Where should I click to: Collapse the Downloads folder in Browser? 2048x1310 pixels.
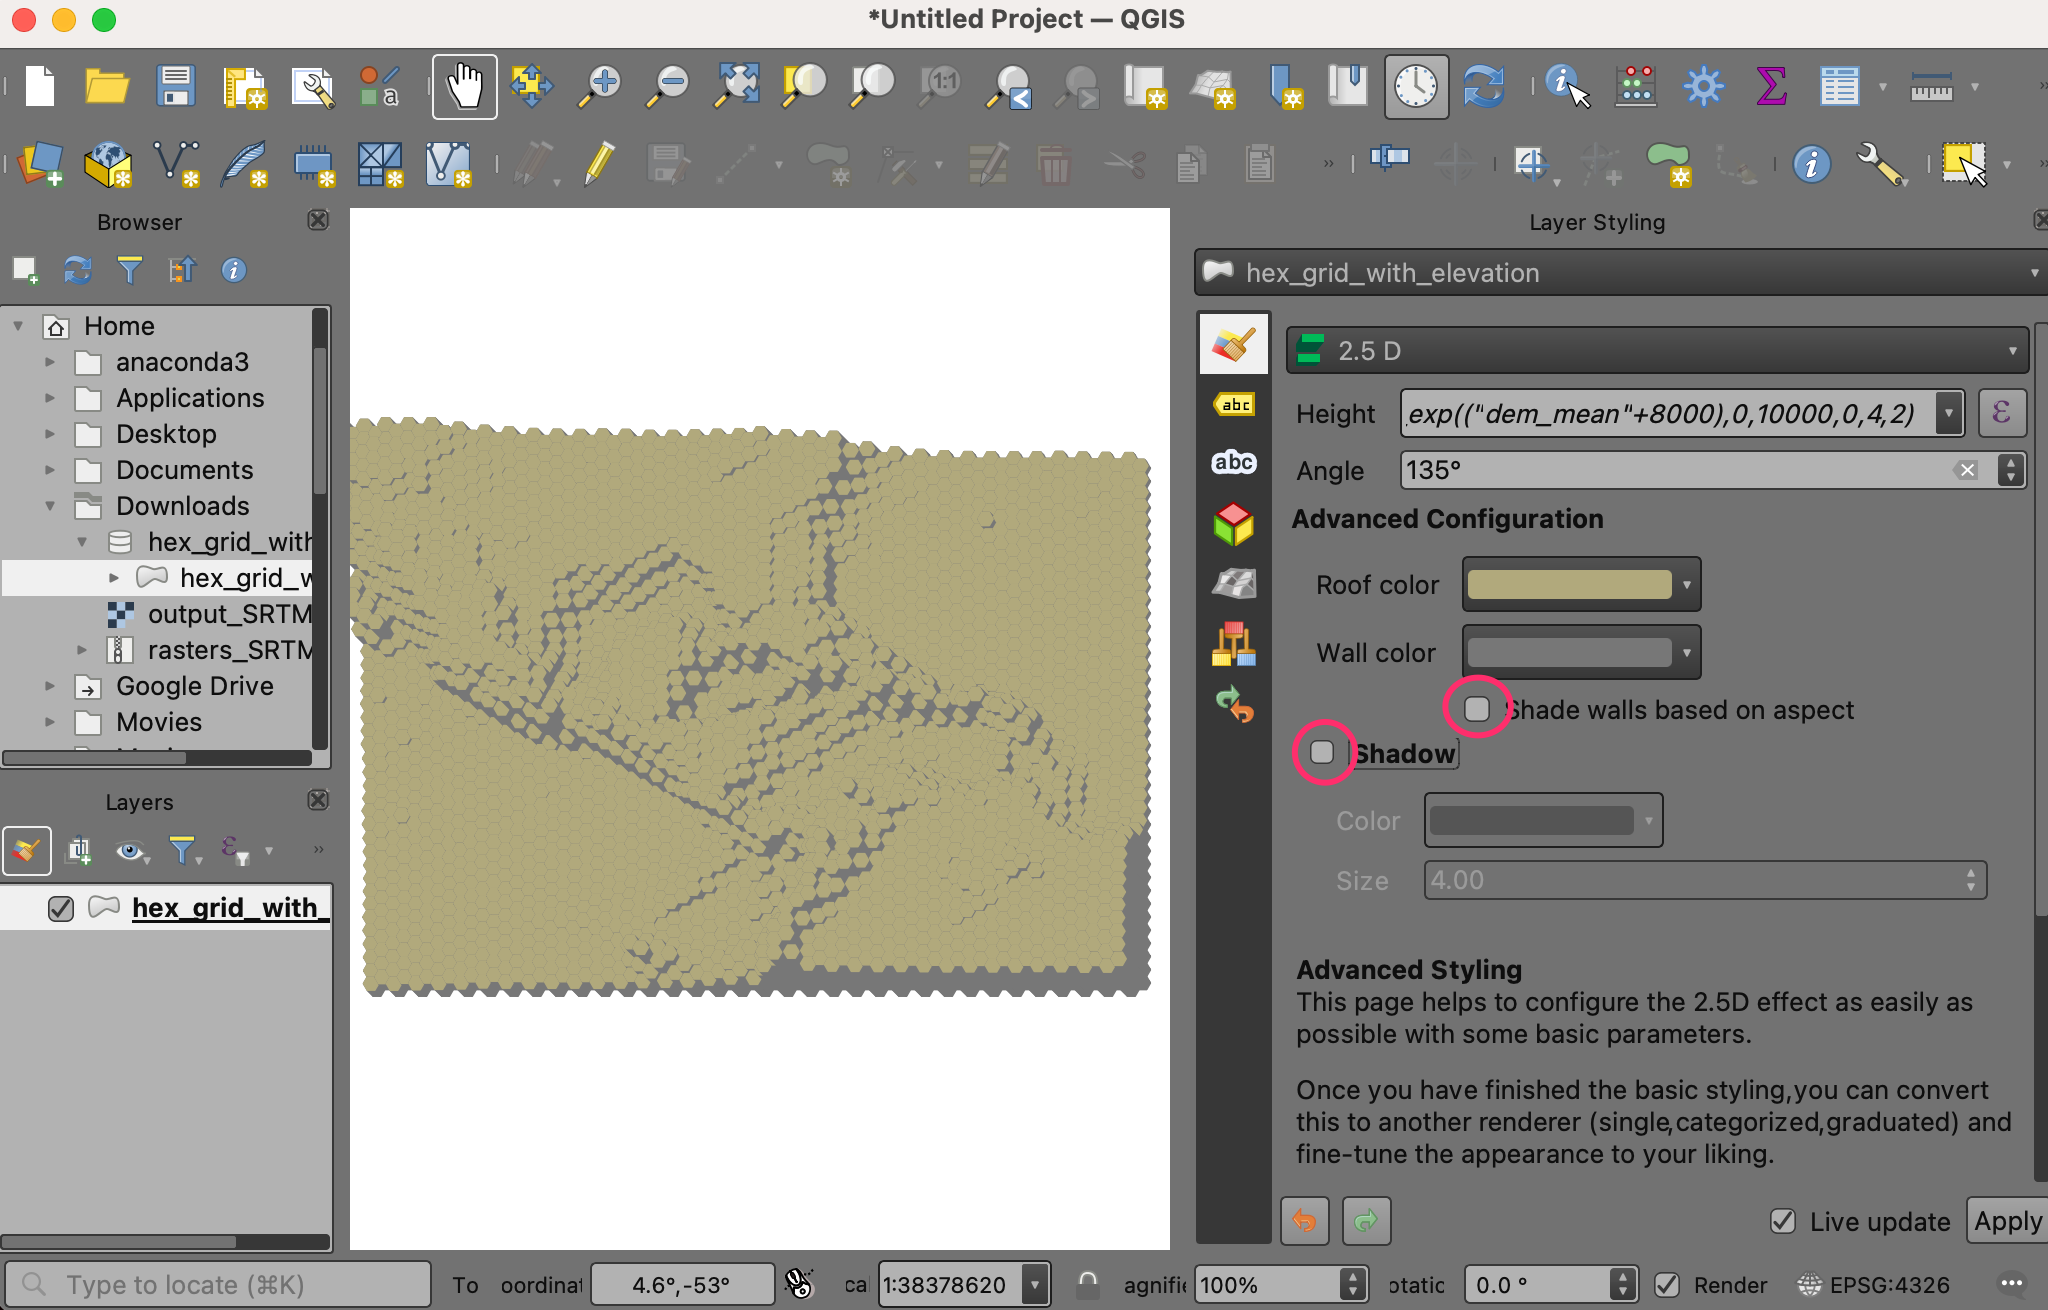50,506
